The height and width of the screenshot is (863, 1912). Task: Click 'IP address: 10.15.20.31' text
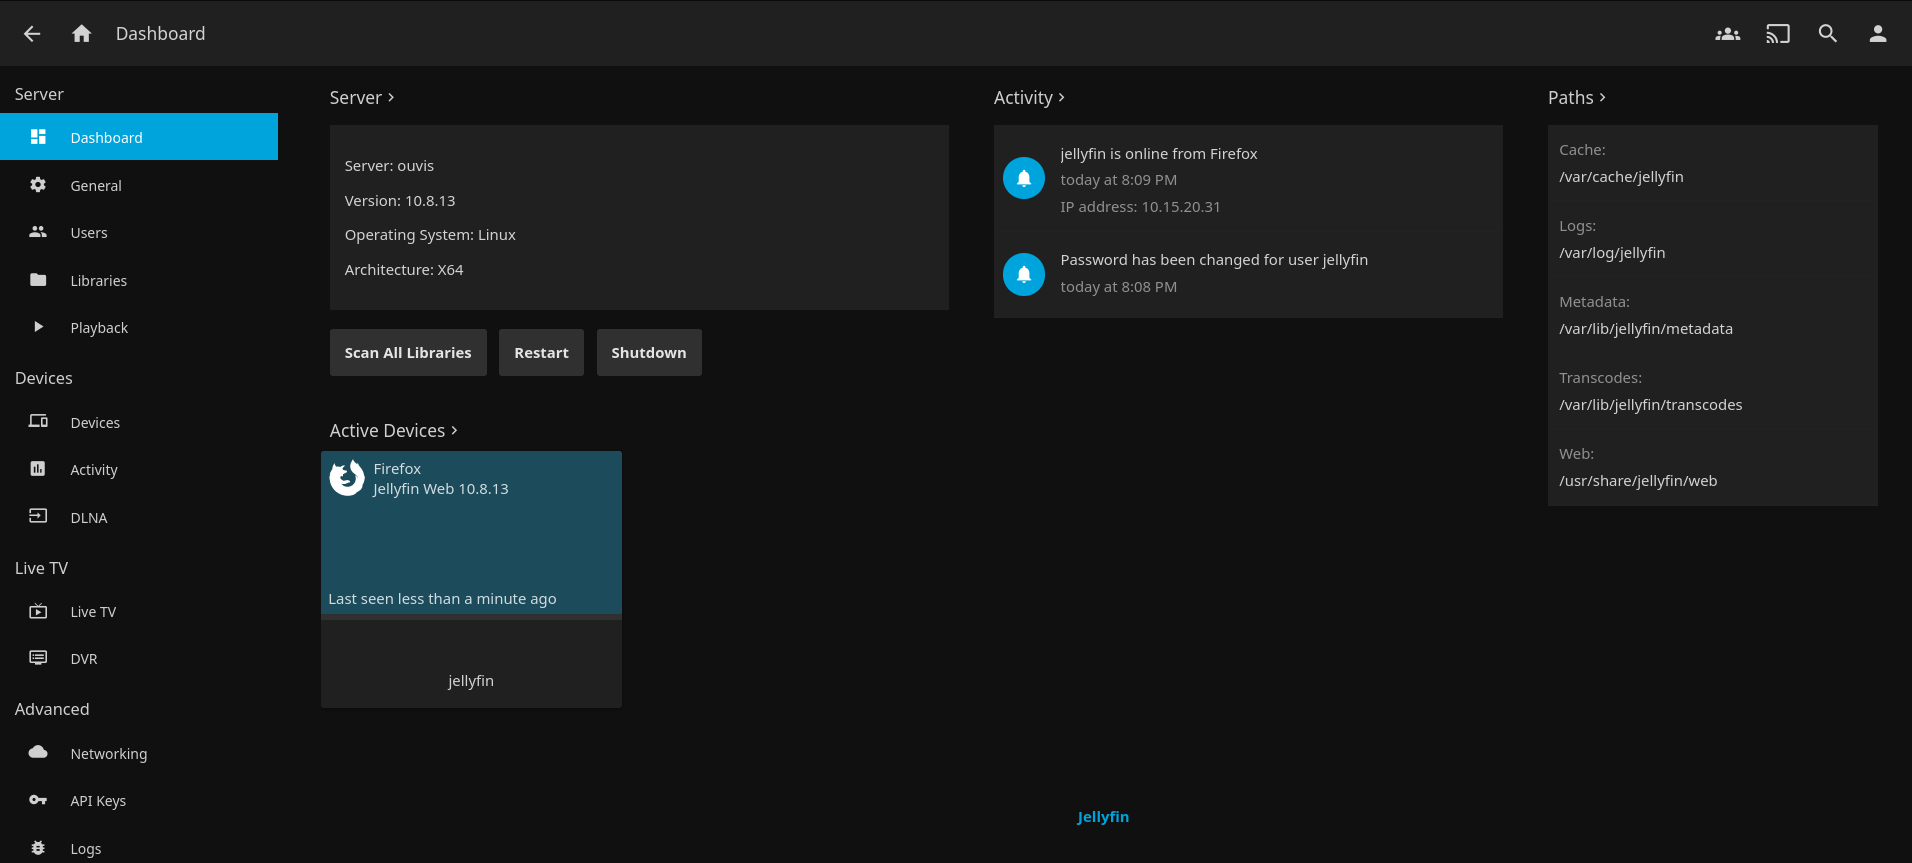click(x=1140, y=207)
